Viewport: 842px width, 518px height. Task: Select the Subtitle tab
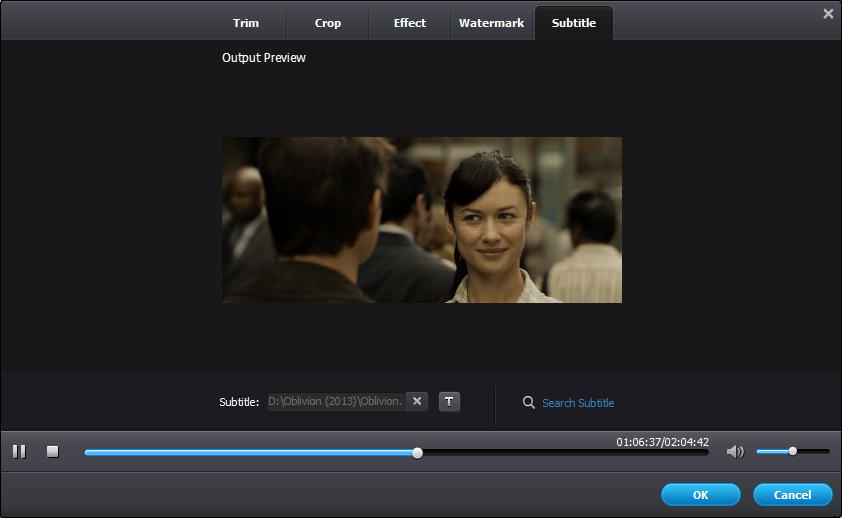pos(574,23)
